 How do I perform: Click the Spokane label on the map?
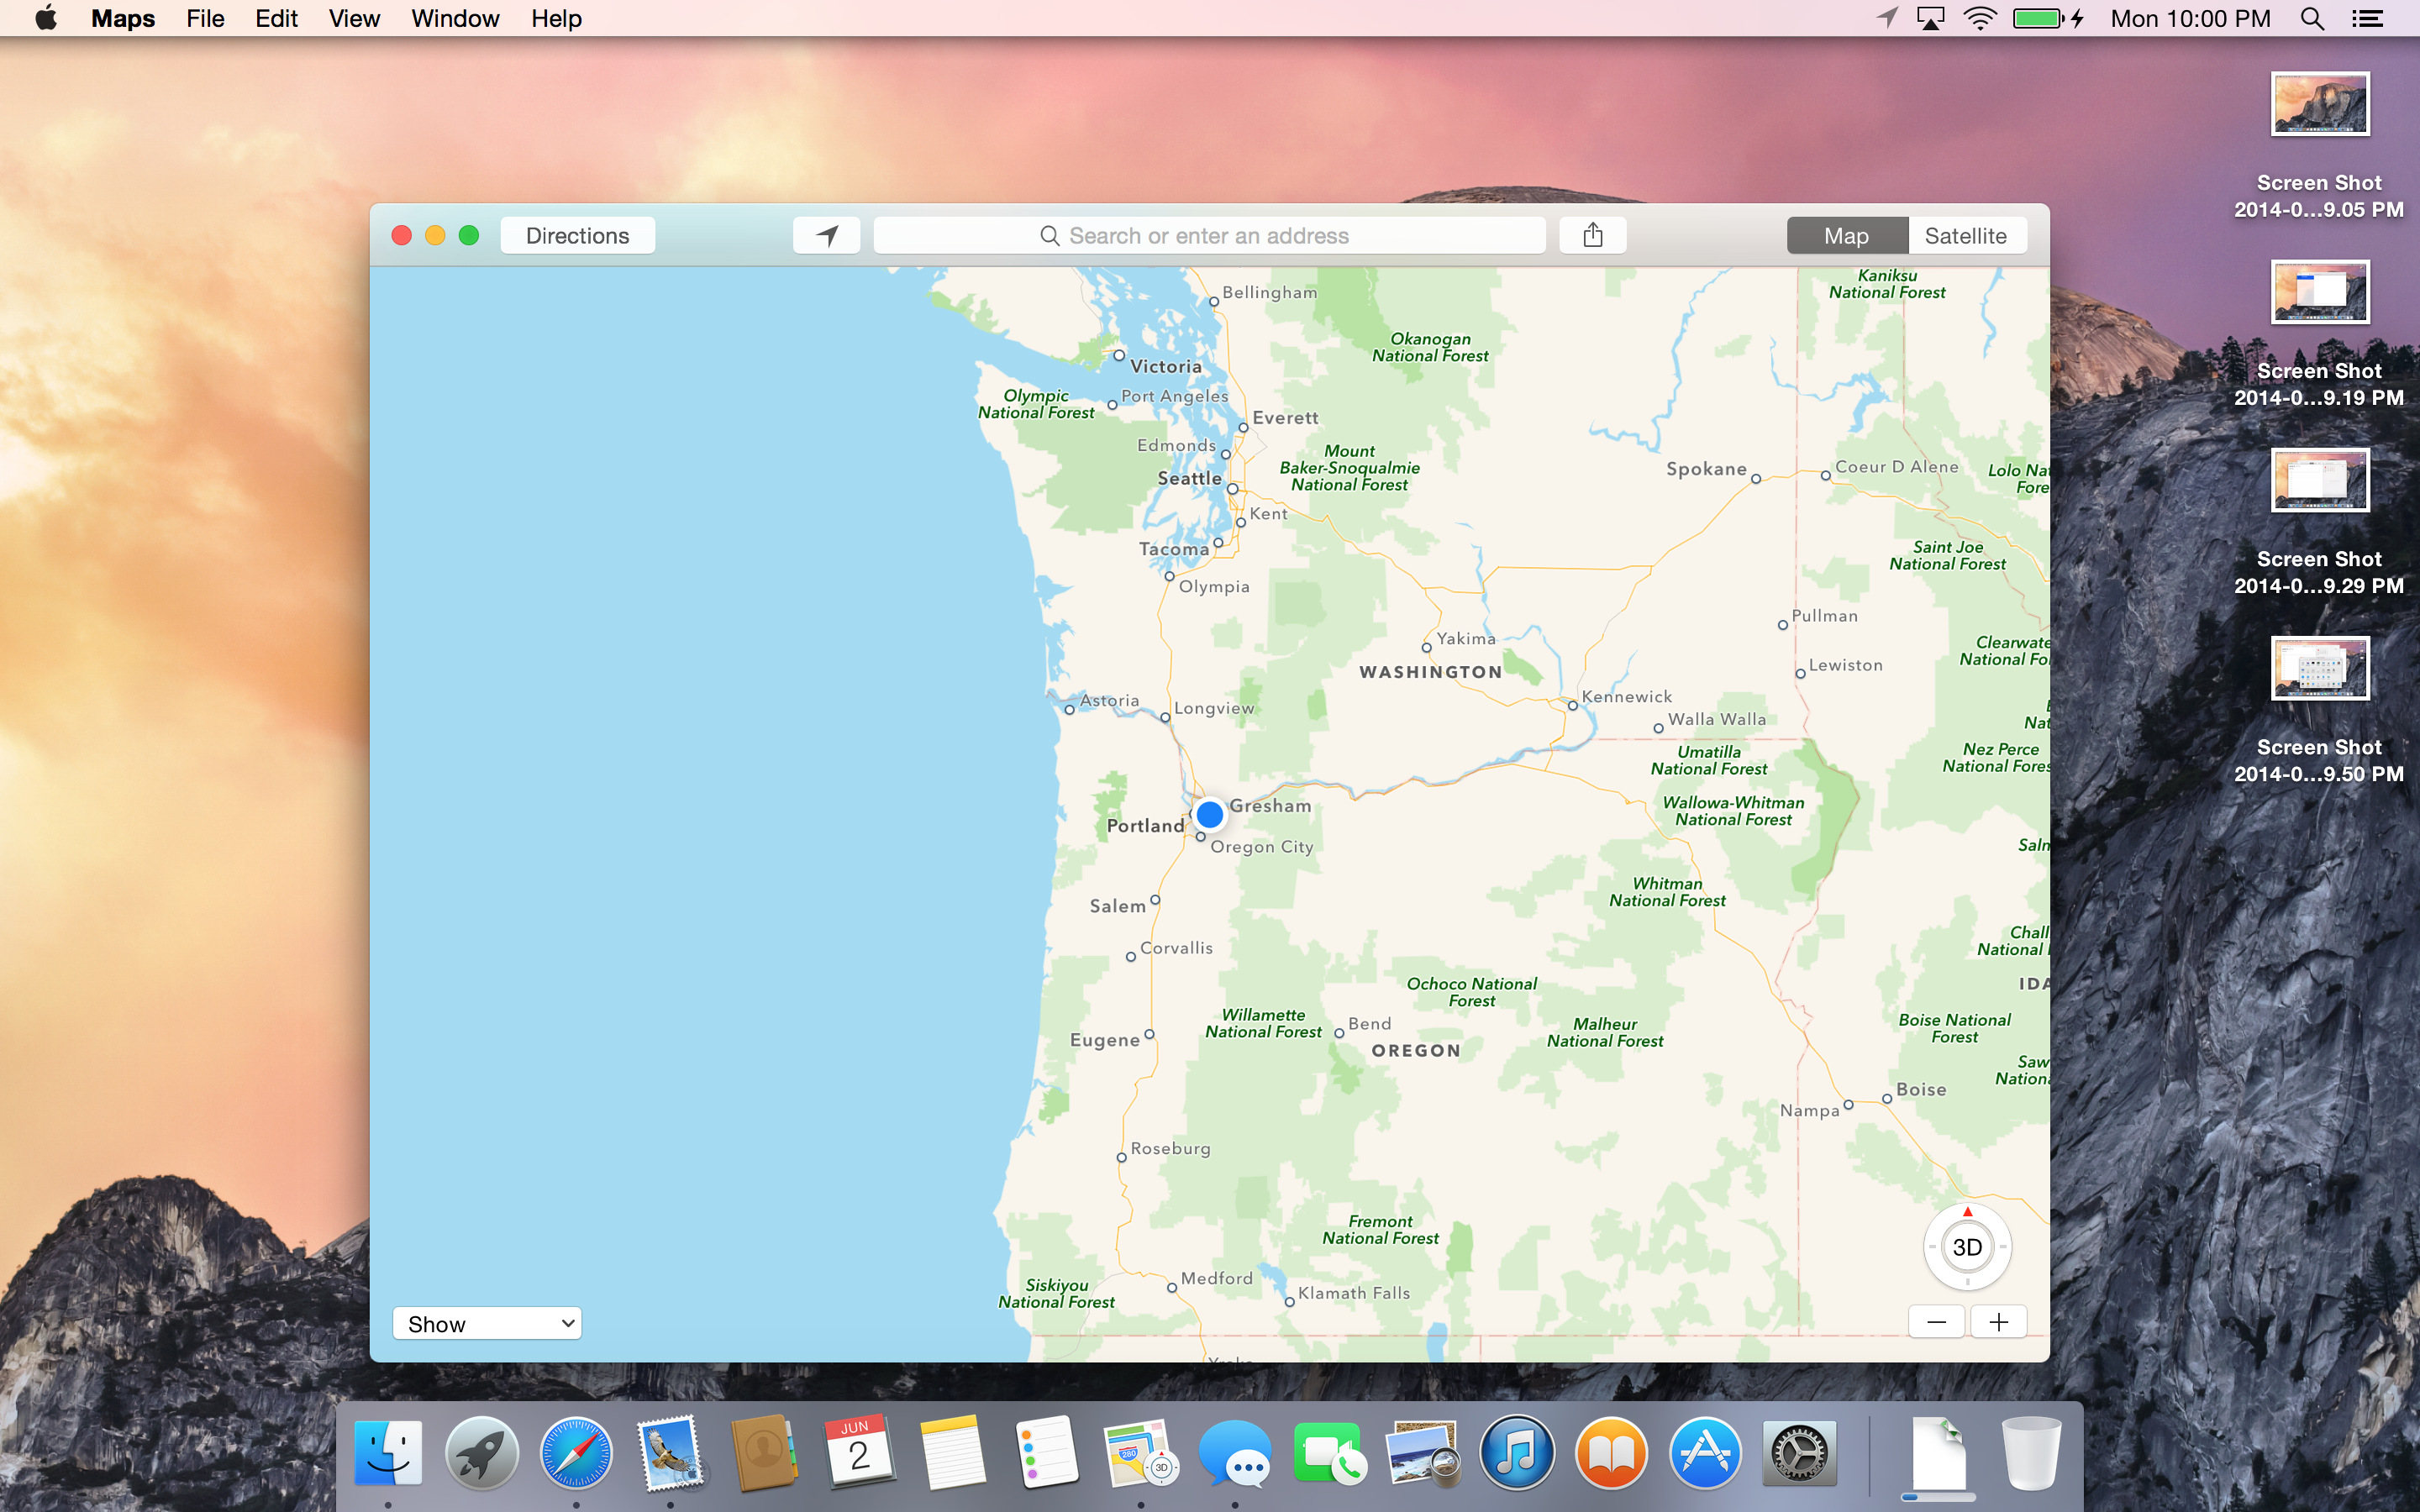point(1706,469)
